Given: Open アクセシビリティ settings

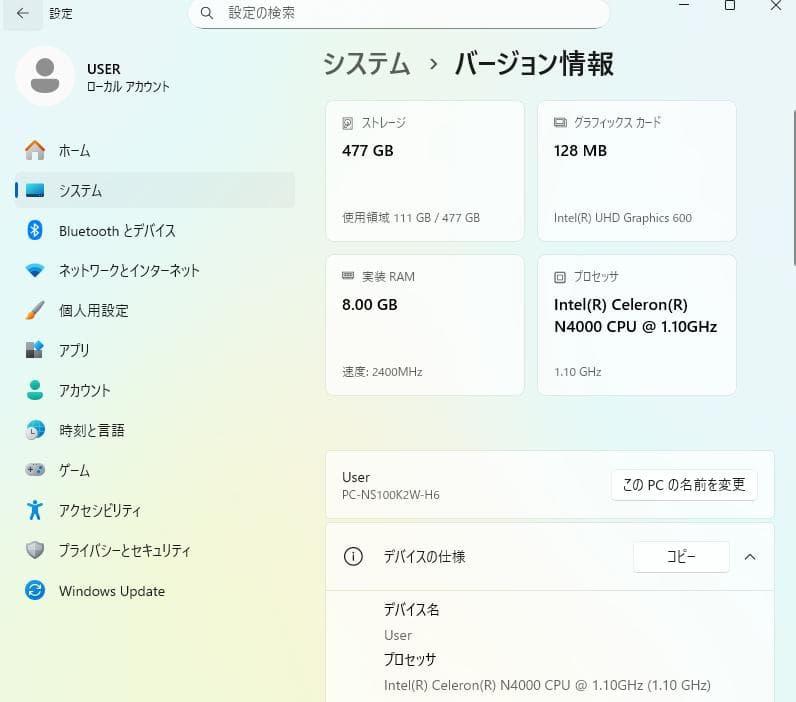Looking at the screenshot, I should tap(155, 510).
